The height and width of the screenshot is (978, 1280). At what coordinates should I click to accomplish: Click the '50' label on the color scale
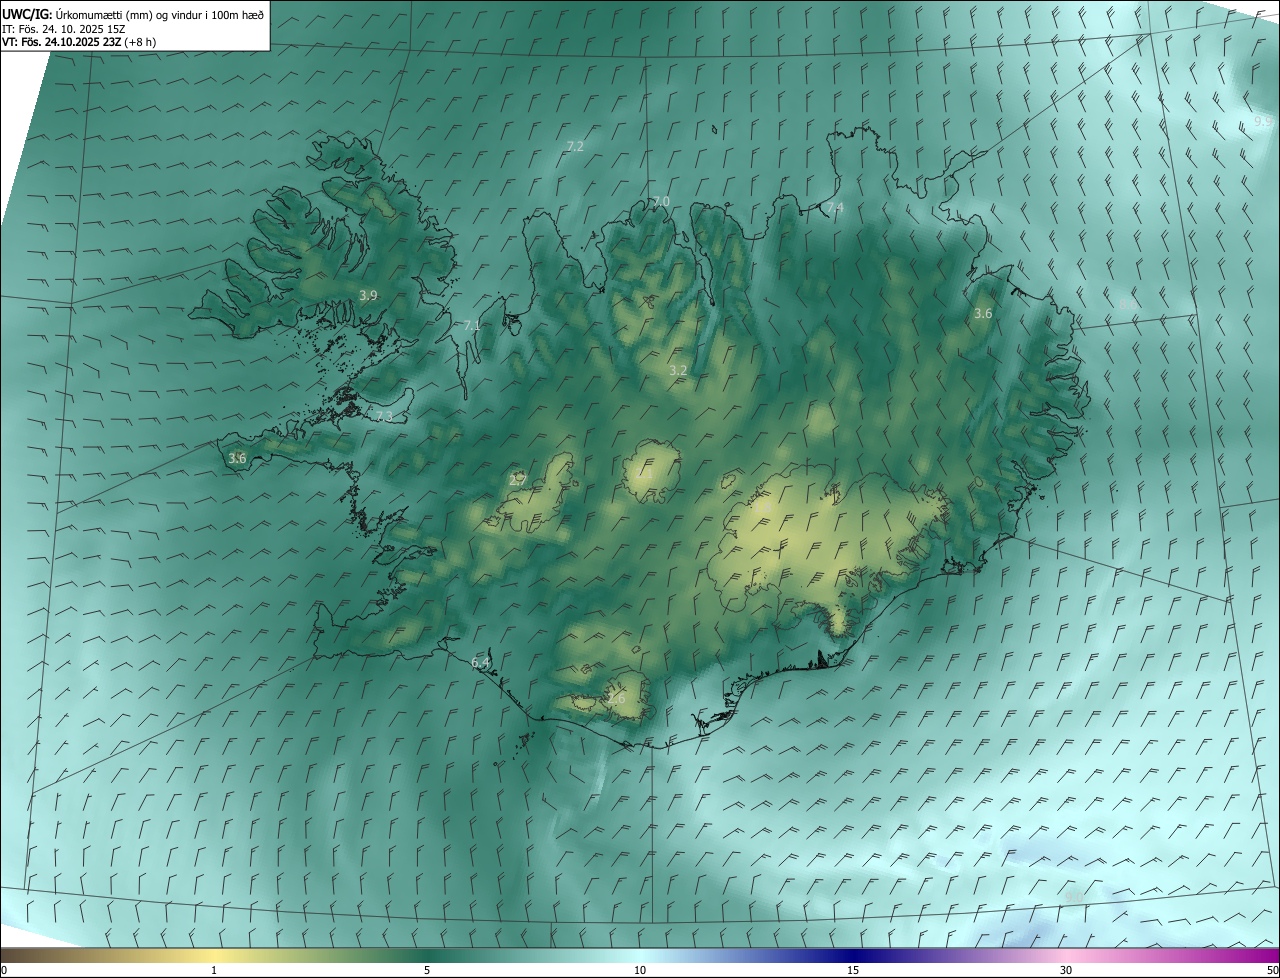1272,971
